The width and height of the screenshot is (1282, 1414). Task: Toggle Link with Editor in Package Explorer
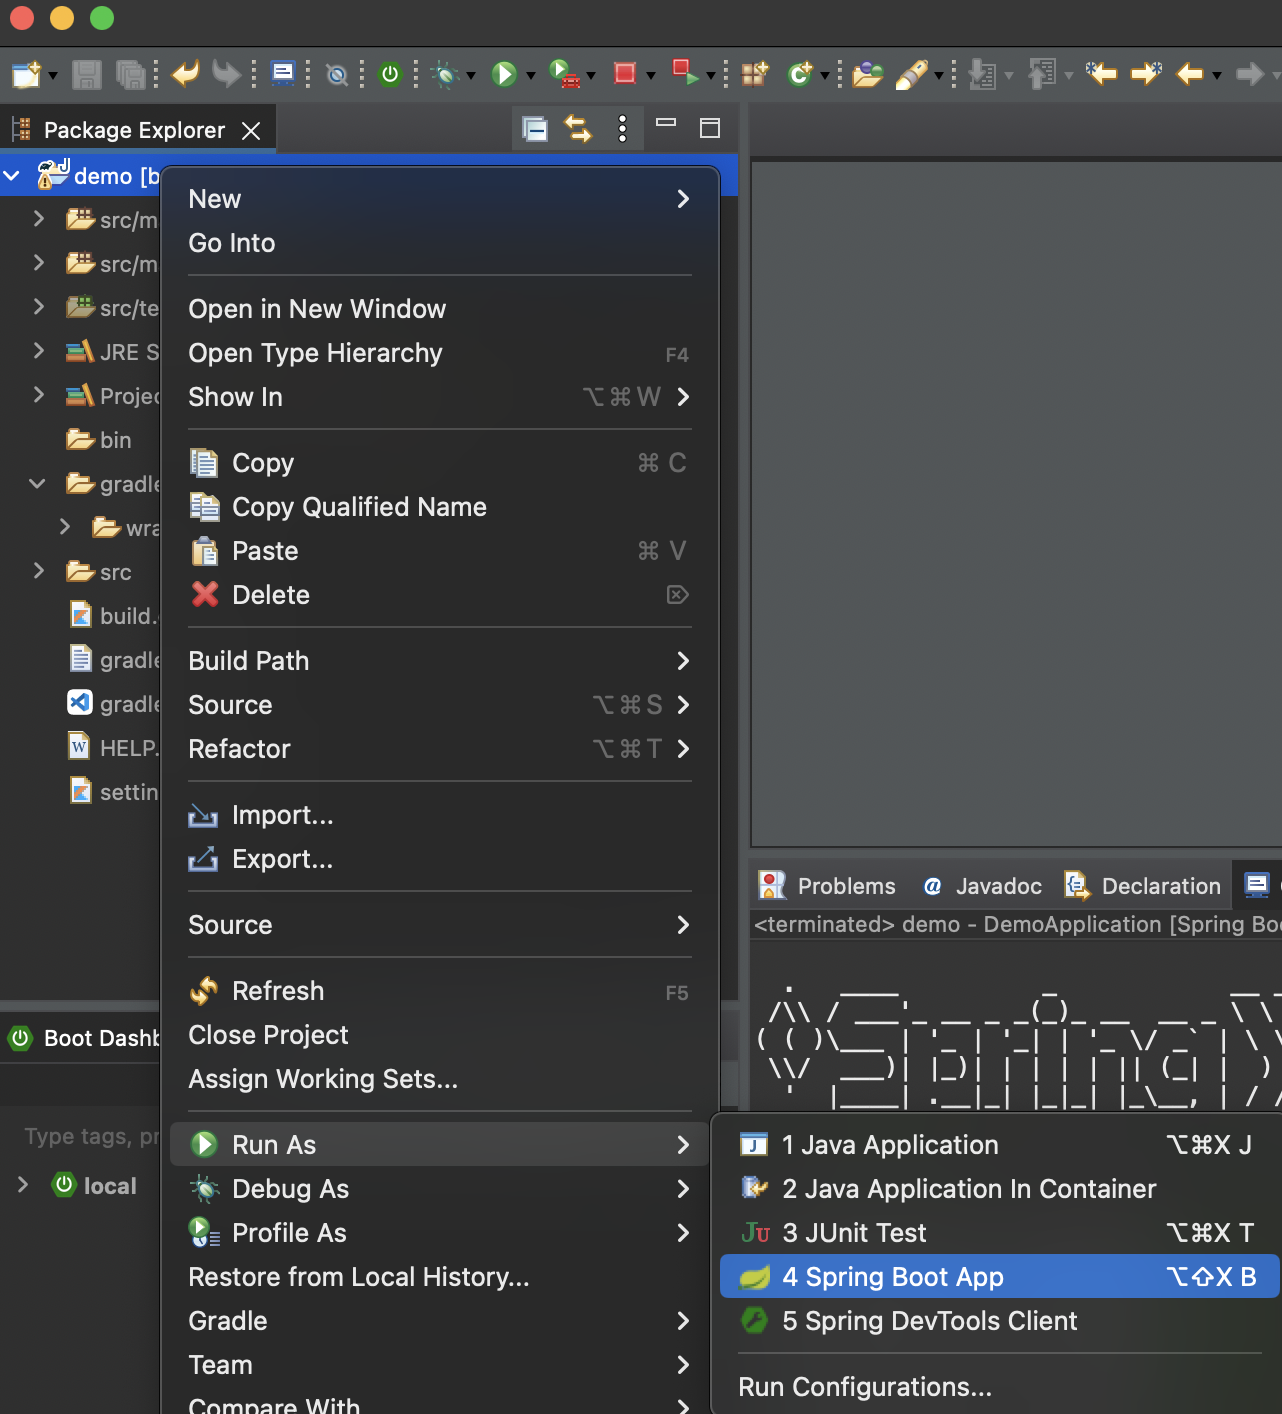[578, 128]
